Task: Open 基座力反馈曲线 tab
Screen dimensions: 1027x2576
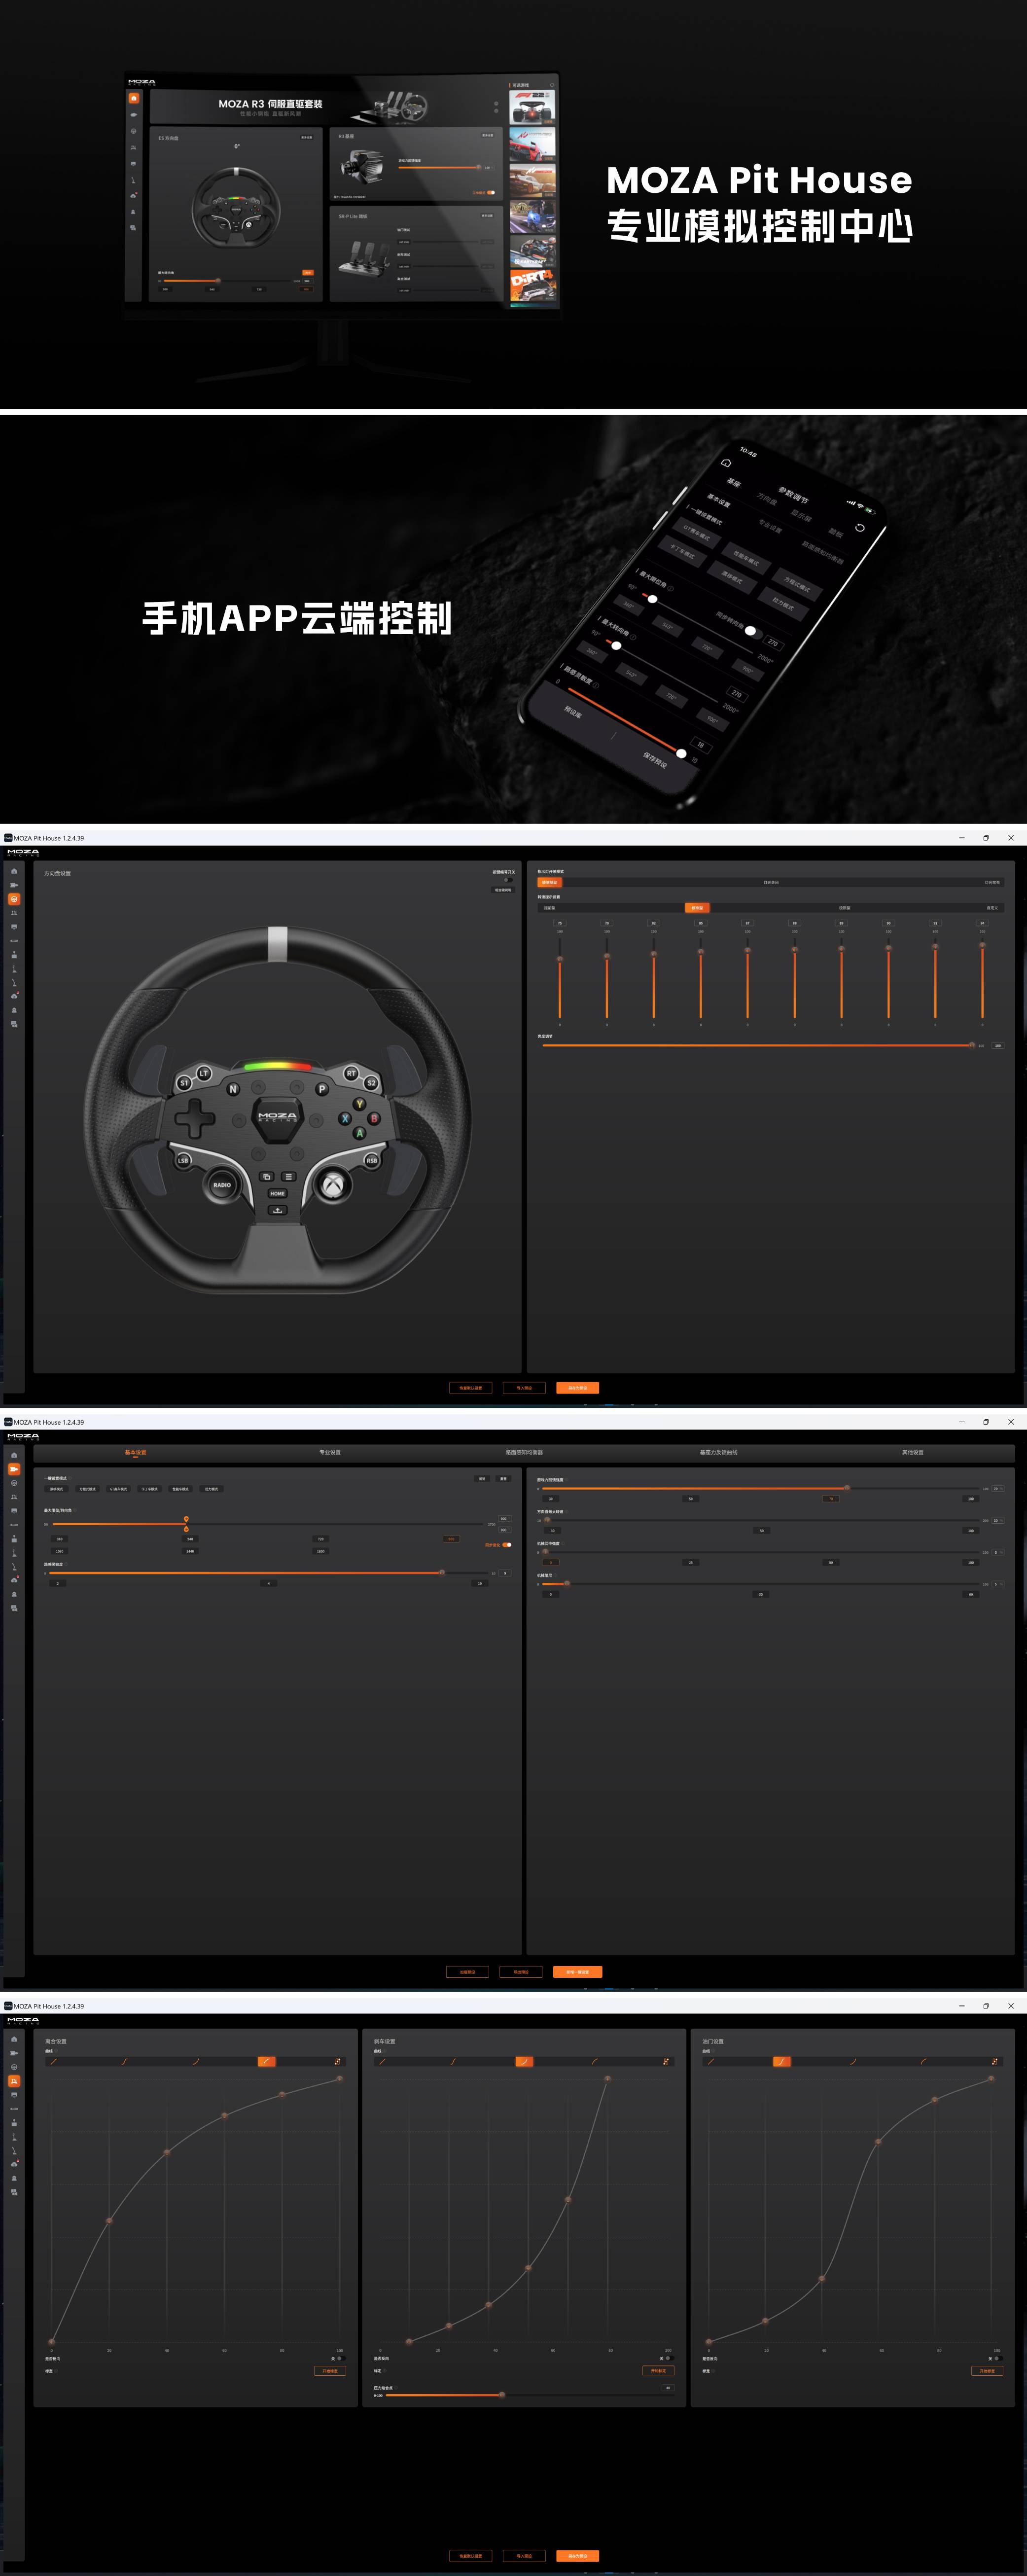Action: pyautogui.click(x=719, y=1452)
